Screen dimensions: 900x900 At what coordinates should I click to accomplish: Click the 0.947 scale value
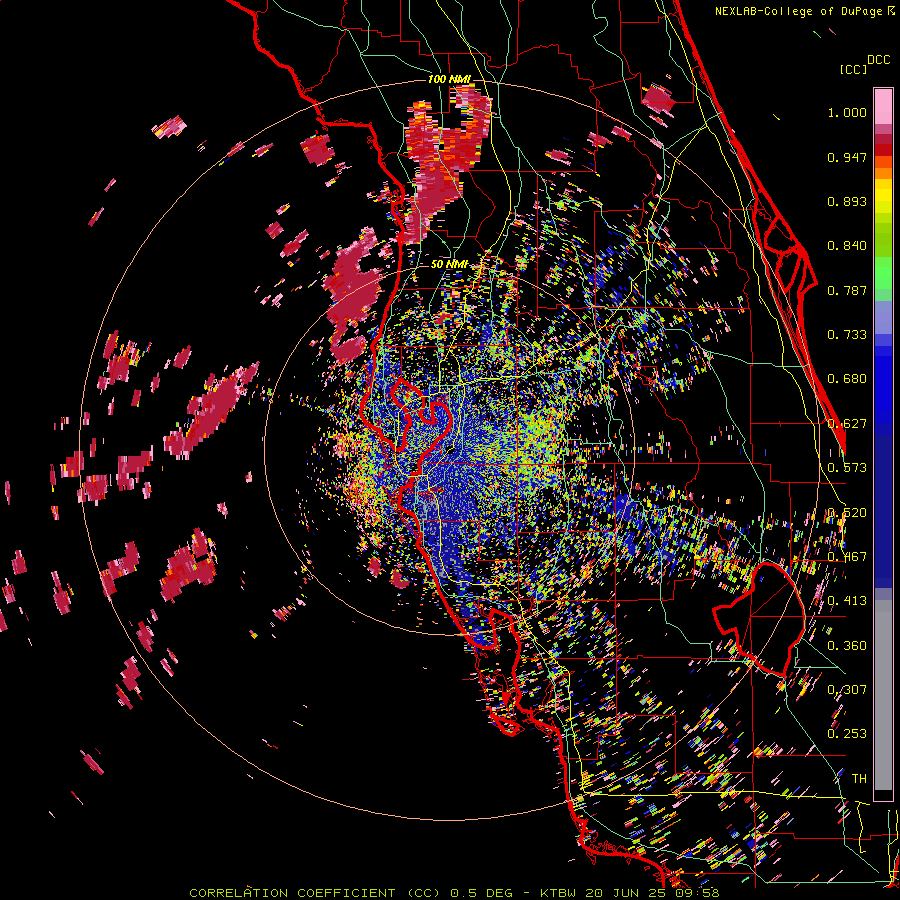[x=847, y=157]
